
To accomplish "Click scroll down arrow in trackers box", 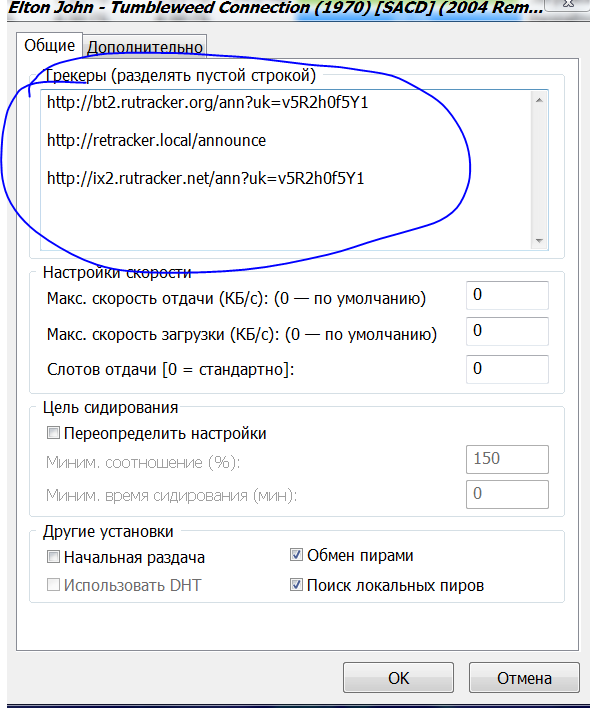I will (539, 241).
